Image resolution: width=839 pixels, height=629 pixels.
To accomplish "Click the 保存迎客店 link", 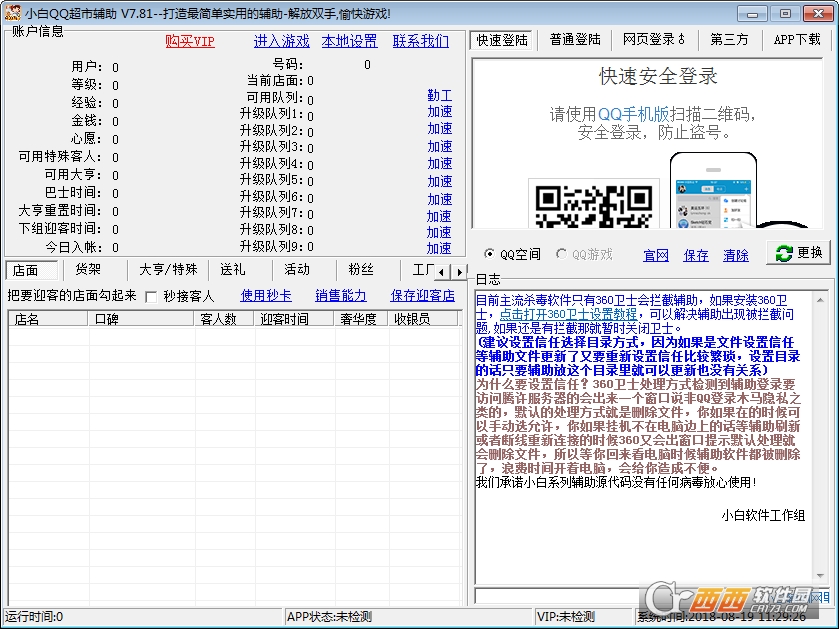I will point(422,296).
